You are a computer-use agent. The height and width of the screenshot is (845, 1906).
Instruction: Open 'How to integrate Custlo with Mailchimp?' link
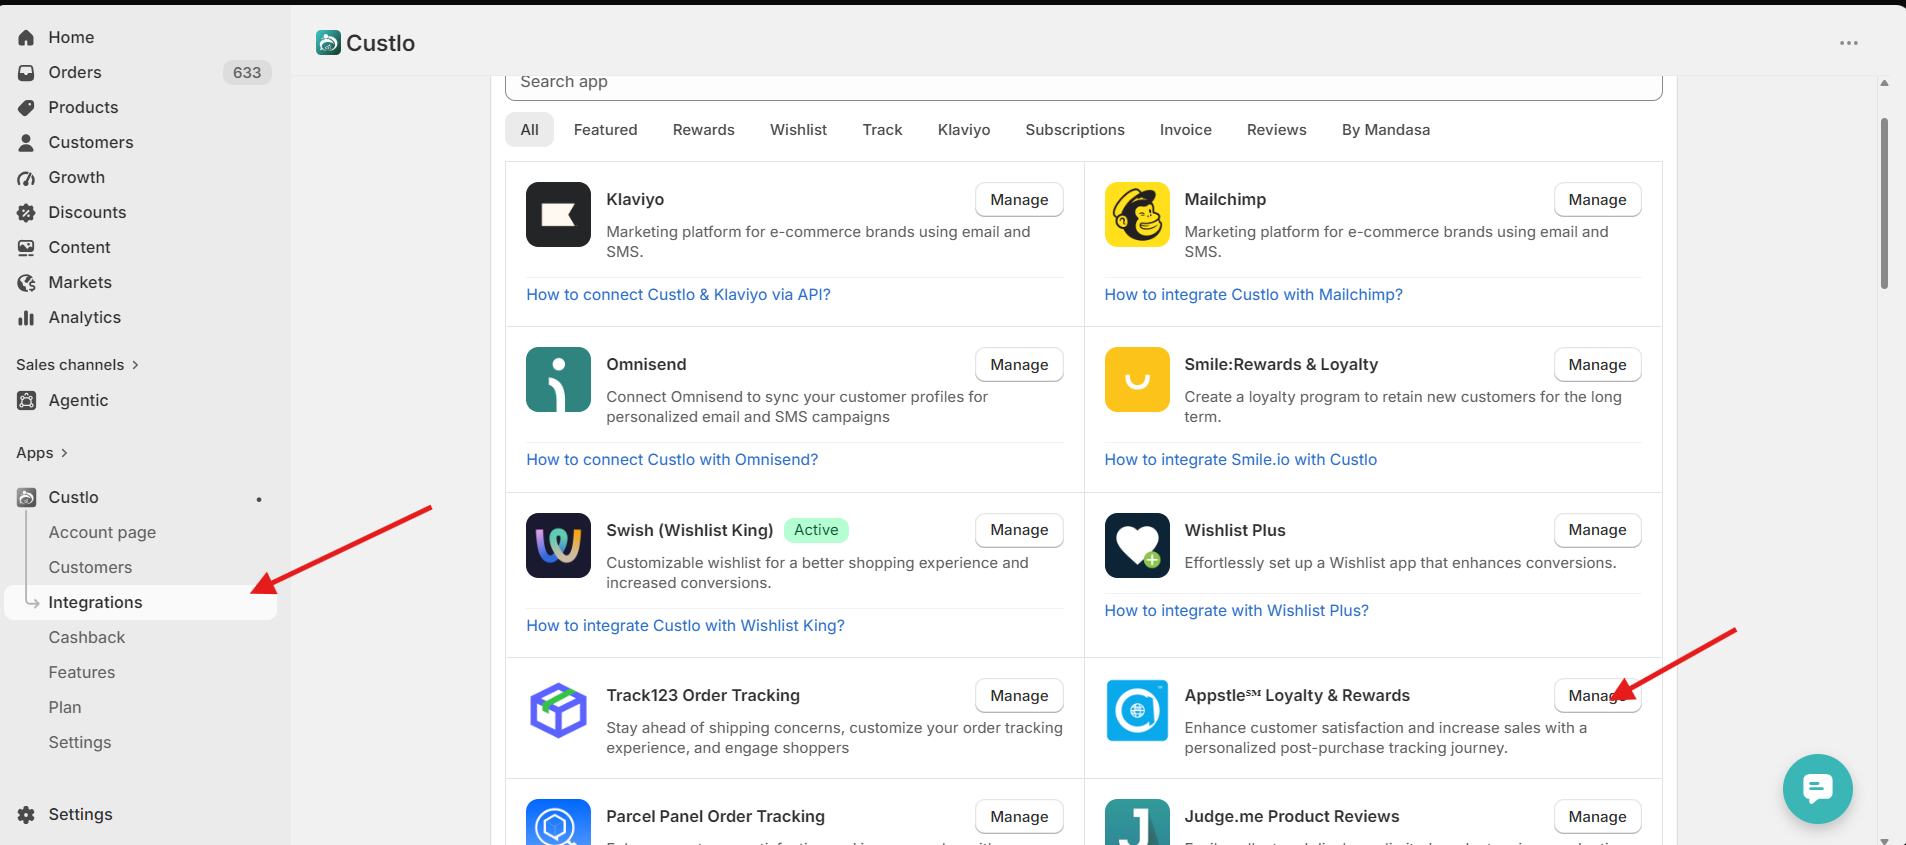[x=1253, y=295]
